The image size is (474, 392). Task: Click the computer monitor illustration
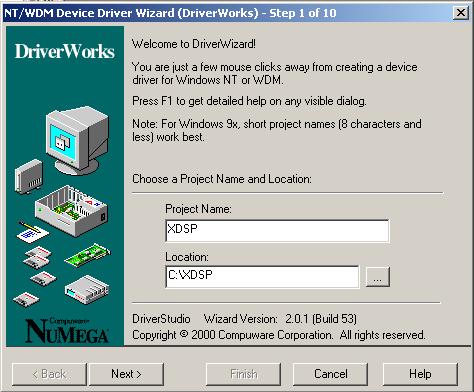(x=77, y=140)
